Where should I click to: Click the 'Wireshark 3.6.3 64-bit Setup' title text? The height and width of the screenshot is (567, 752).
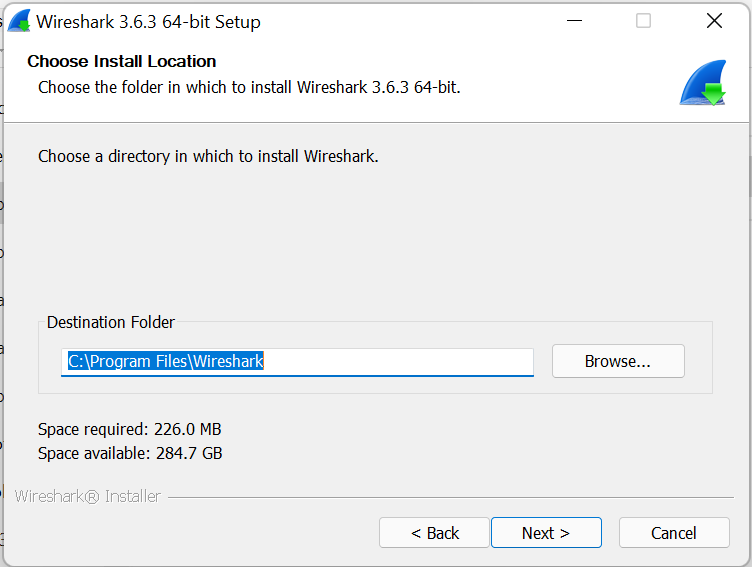[148, 22]
